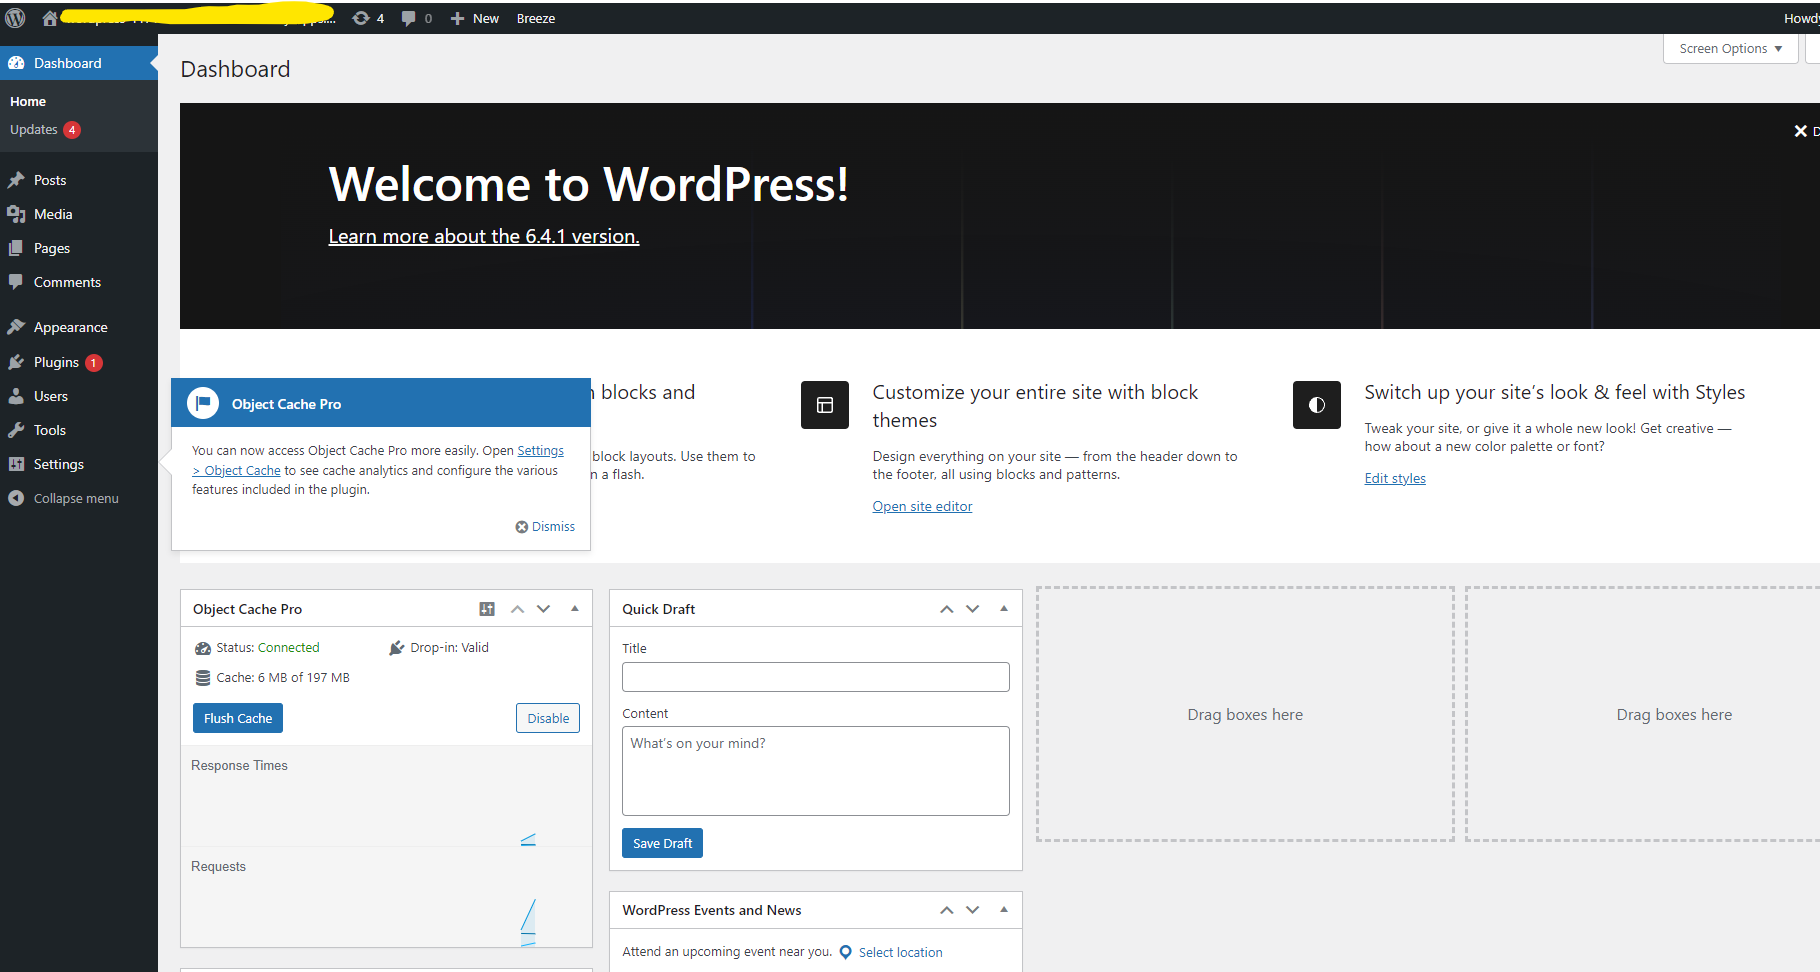Click the Dashboard page heading
Viewport: 1820px width, 972px height.
(x=236, y=69)
